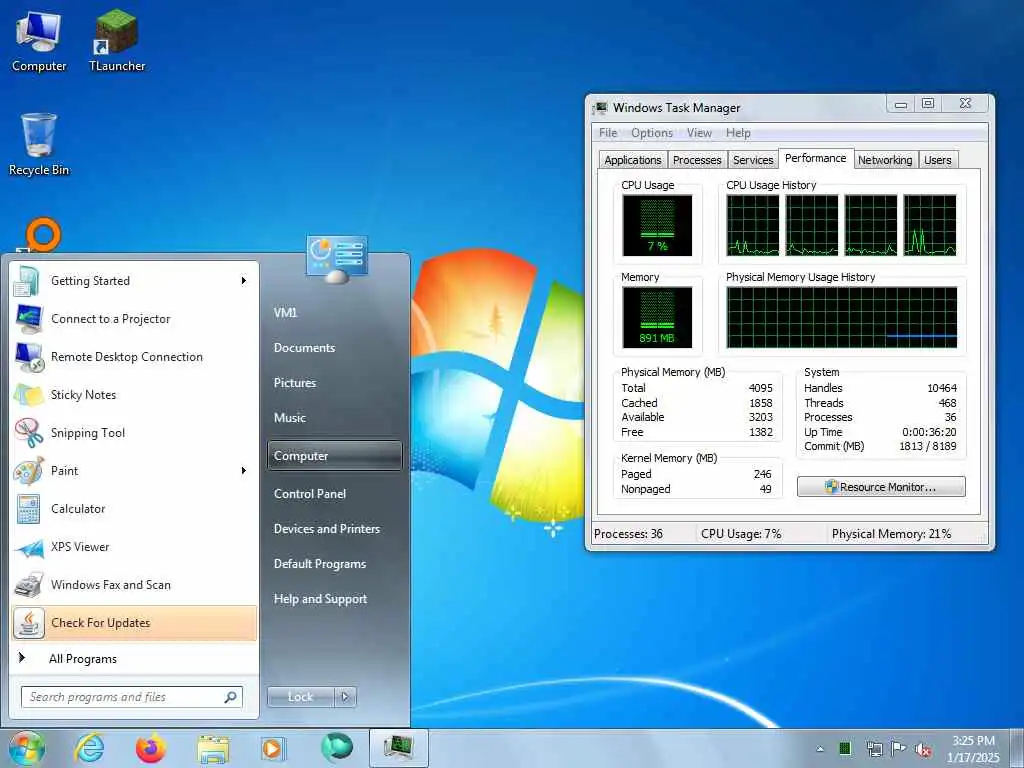Click the Paint palette icon
The width and height of the screenshot is (1024, 768).
(x=29, y=470)
